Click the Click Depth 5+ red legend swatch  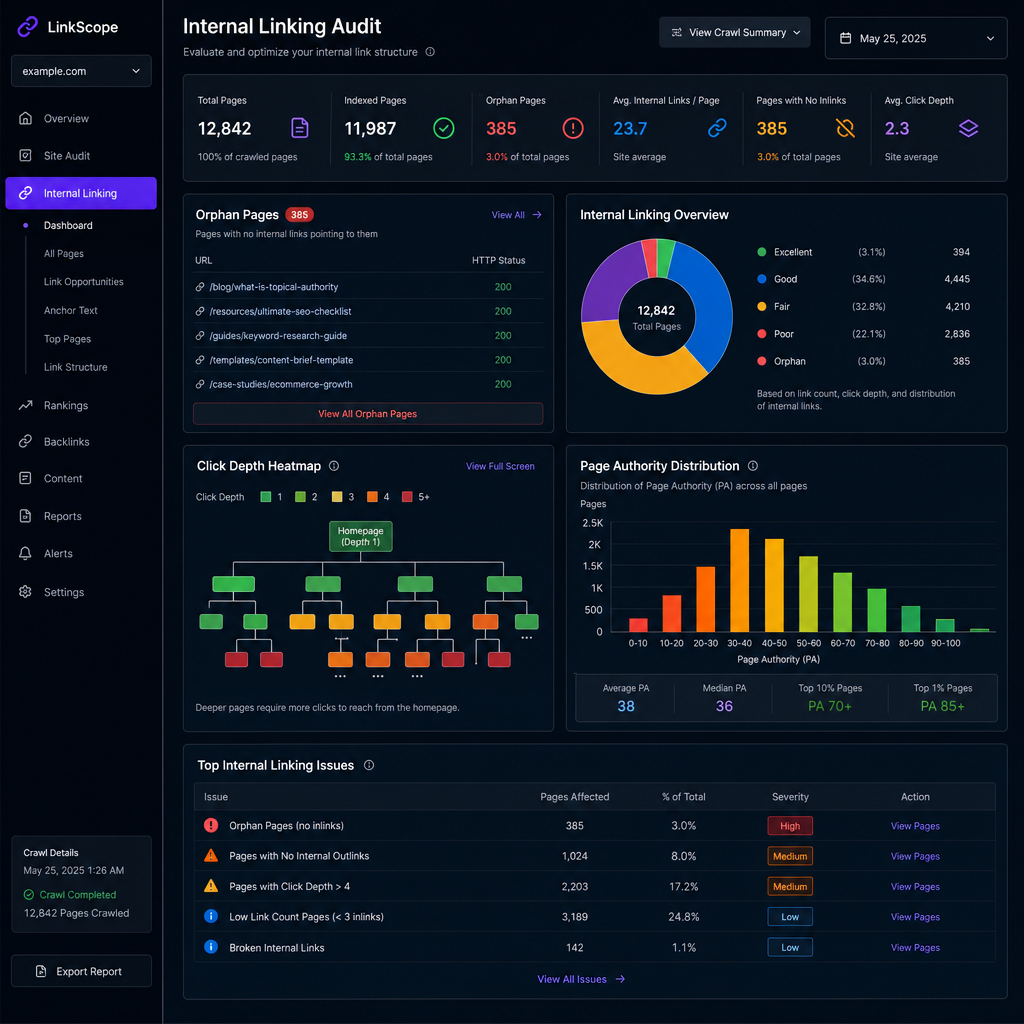(x=407, y=496)
